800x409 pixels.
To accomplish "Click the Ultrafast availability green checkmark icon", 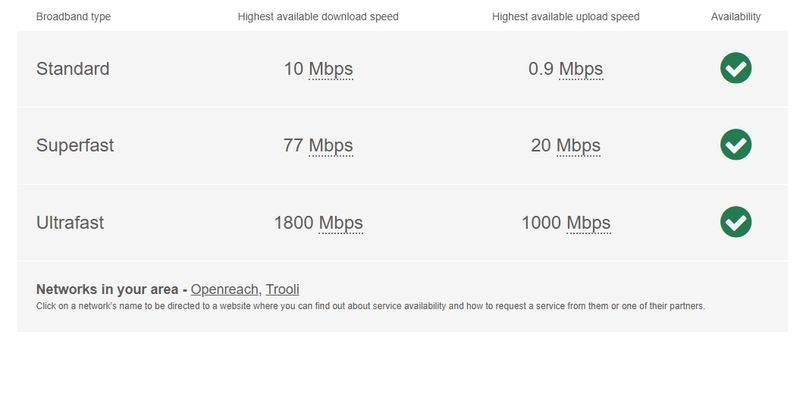I will click(x=735, y=222).
